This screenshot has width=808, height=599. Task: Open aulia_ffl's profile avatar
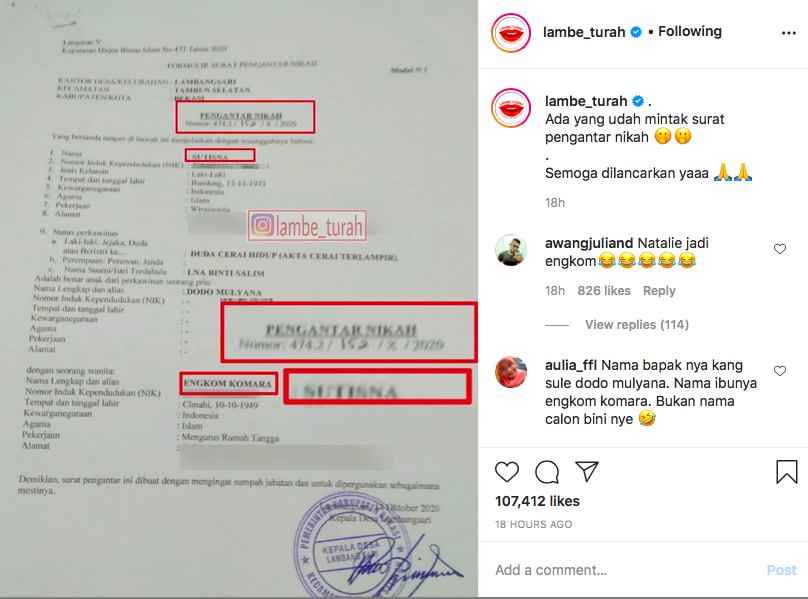(511, 372)
